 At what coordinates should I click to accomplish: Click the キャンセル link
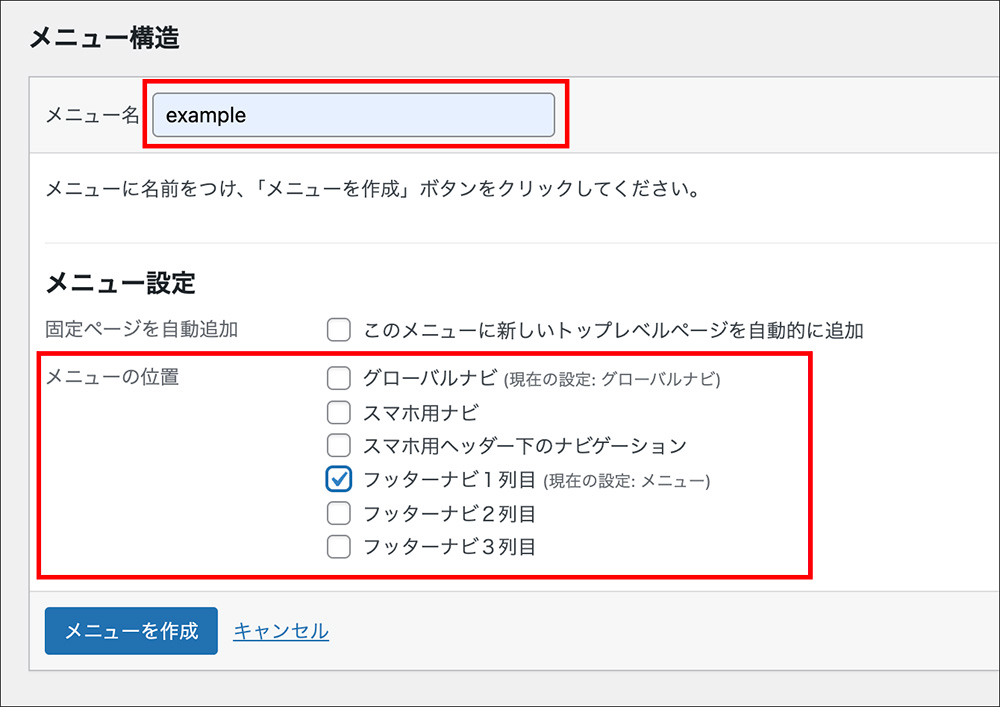(x=281, y=631)
